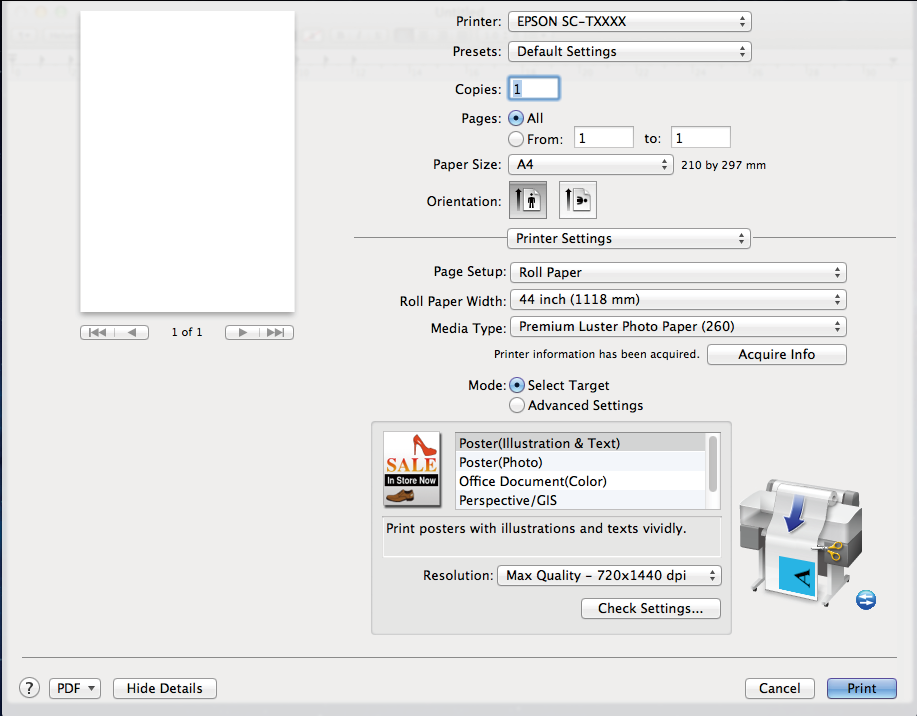Choose Select Target mode

pos(517,385)
